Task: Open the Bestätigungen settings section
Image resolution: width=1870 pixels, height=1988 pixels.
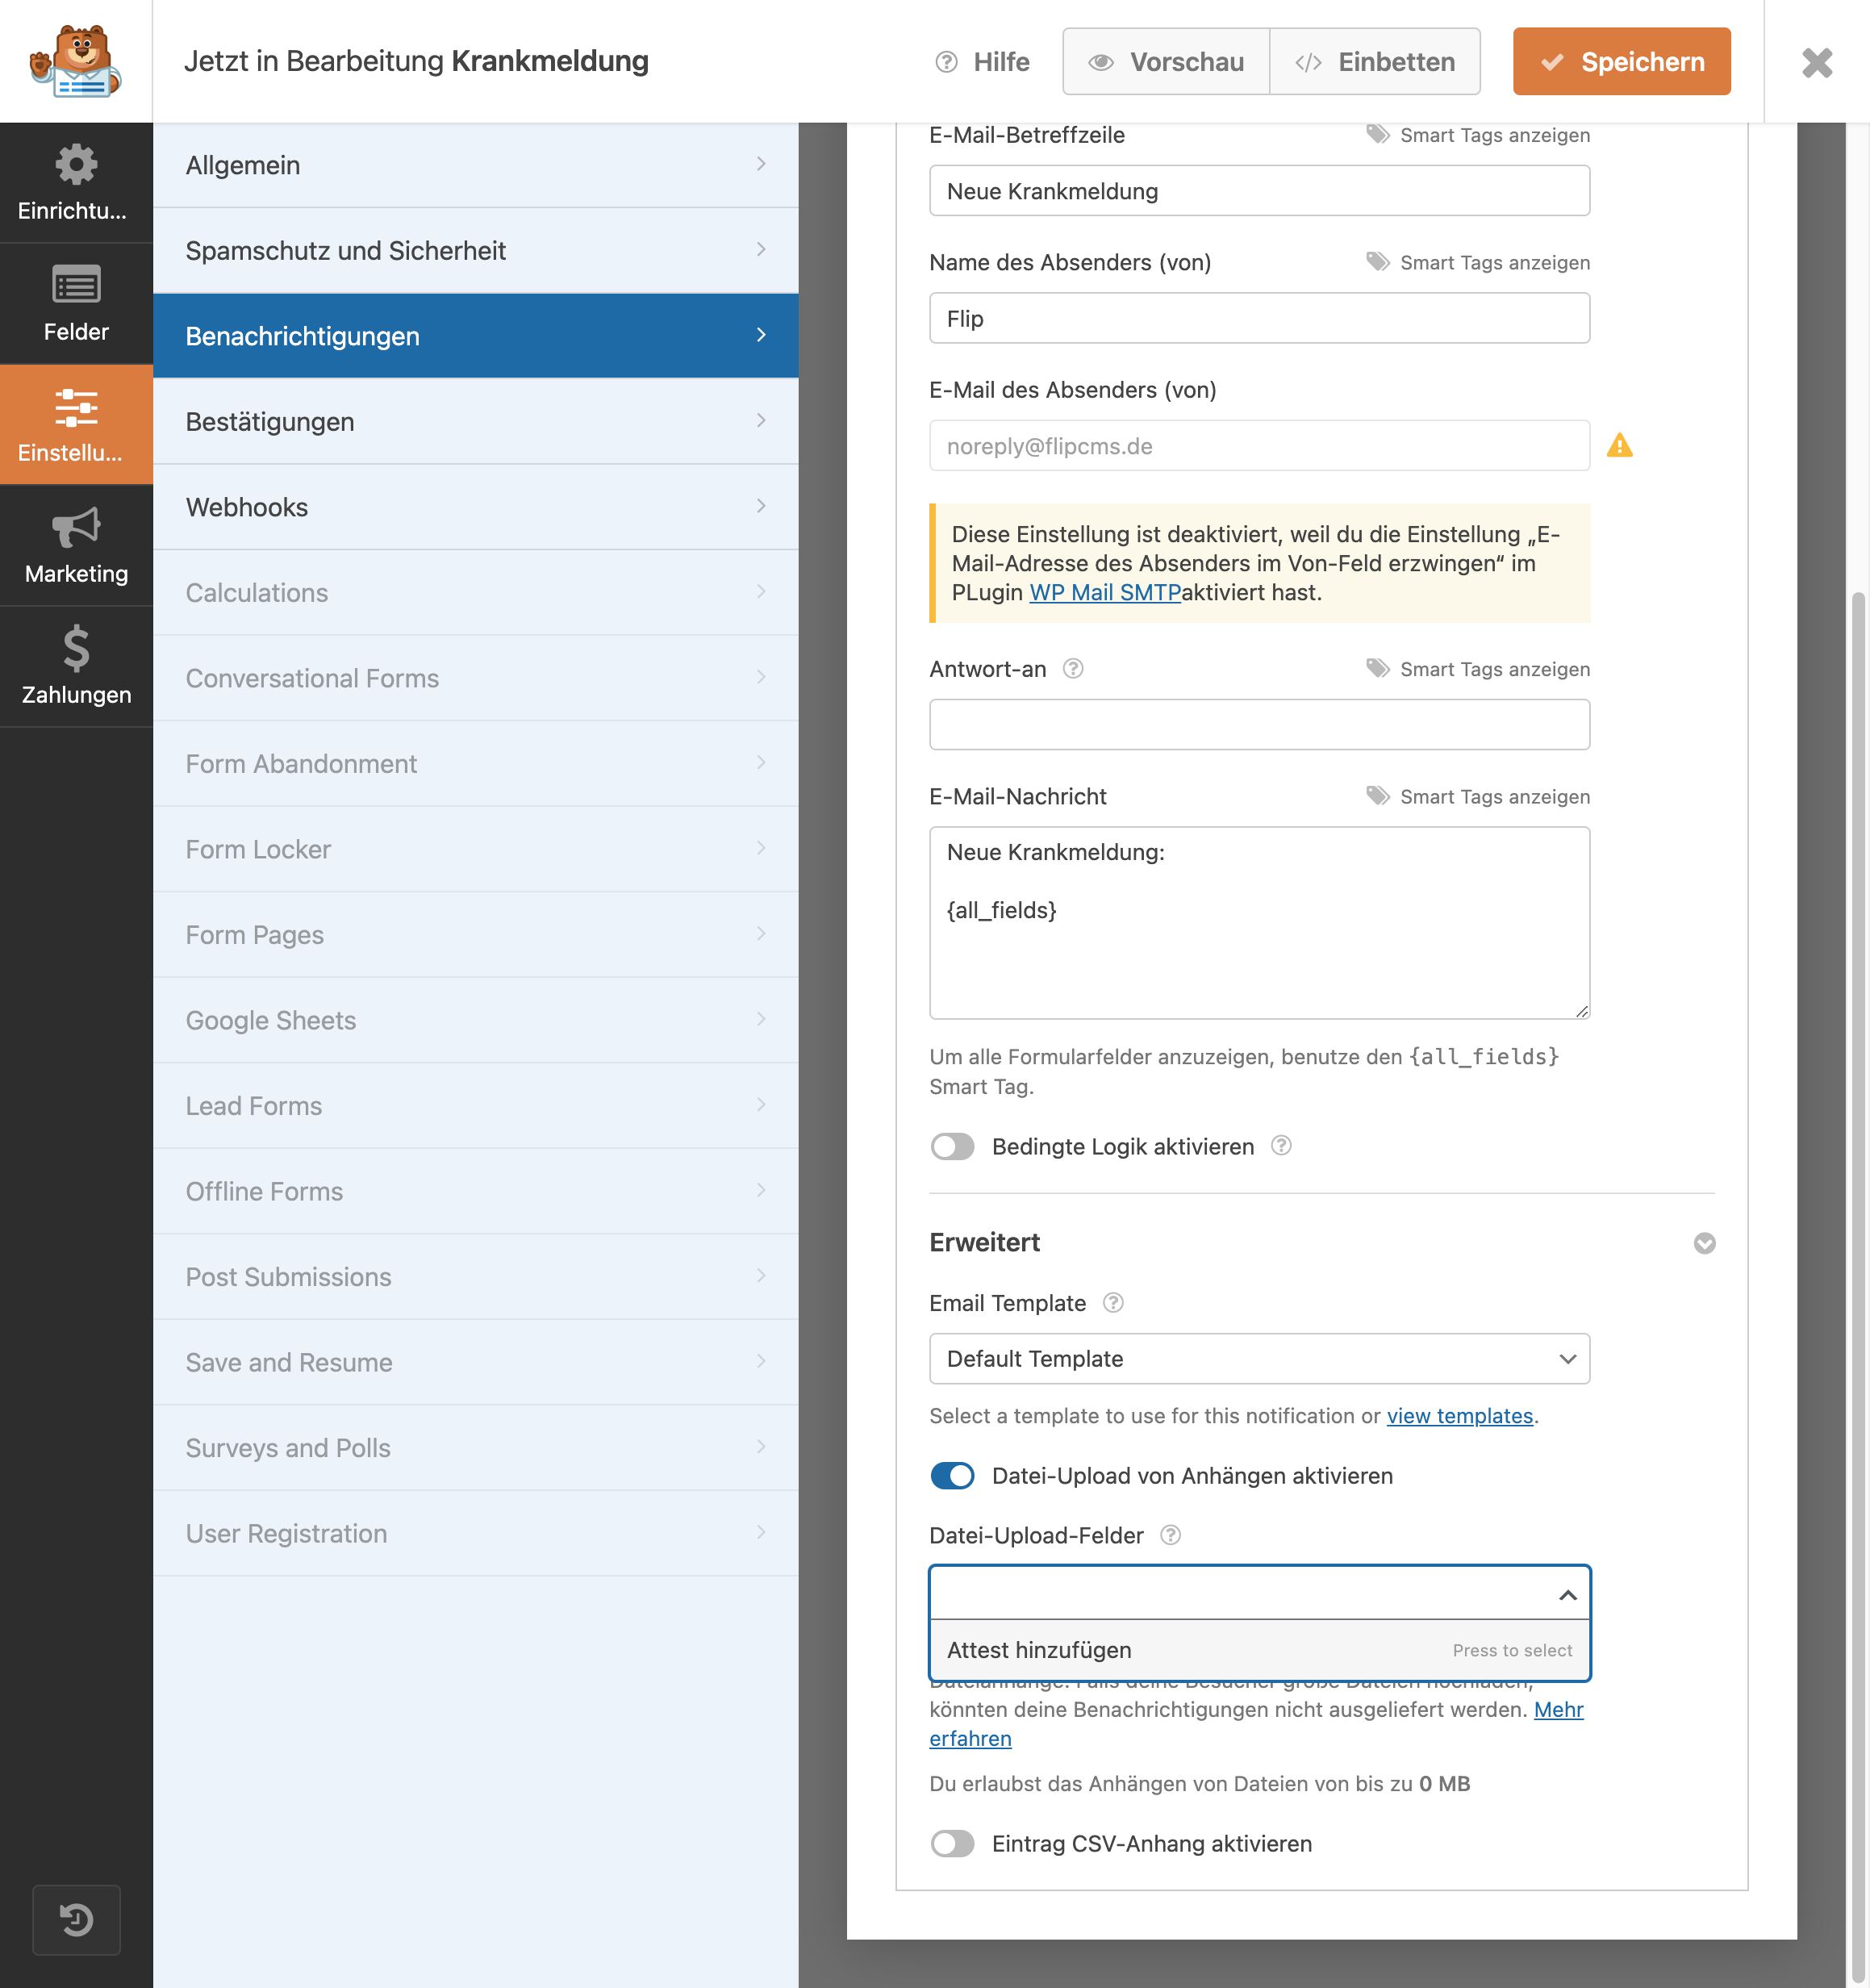Action: tap(476, 421)
